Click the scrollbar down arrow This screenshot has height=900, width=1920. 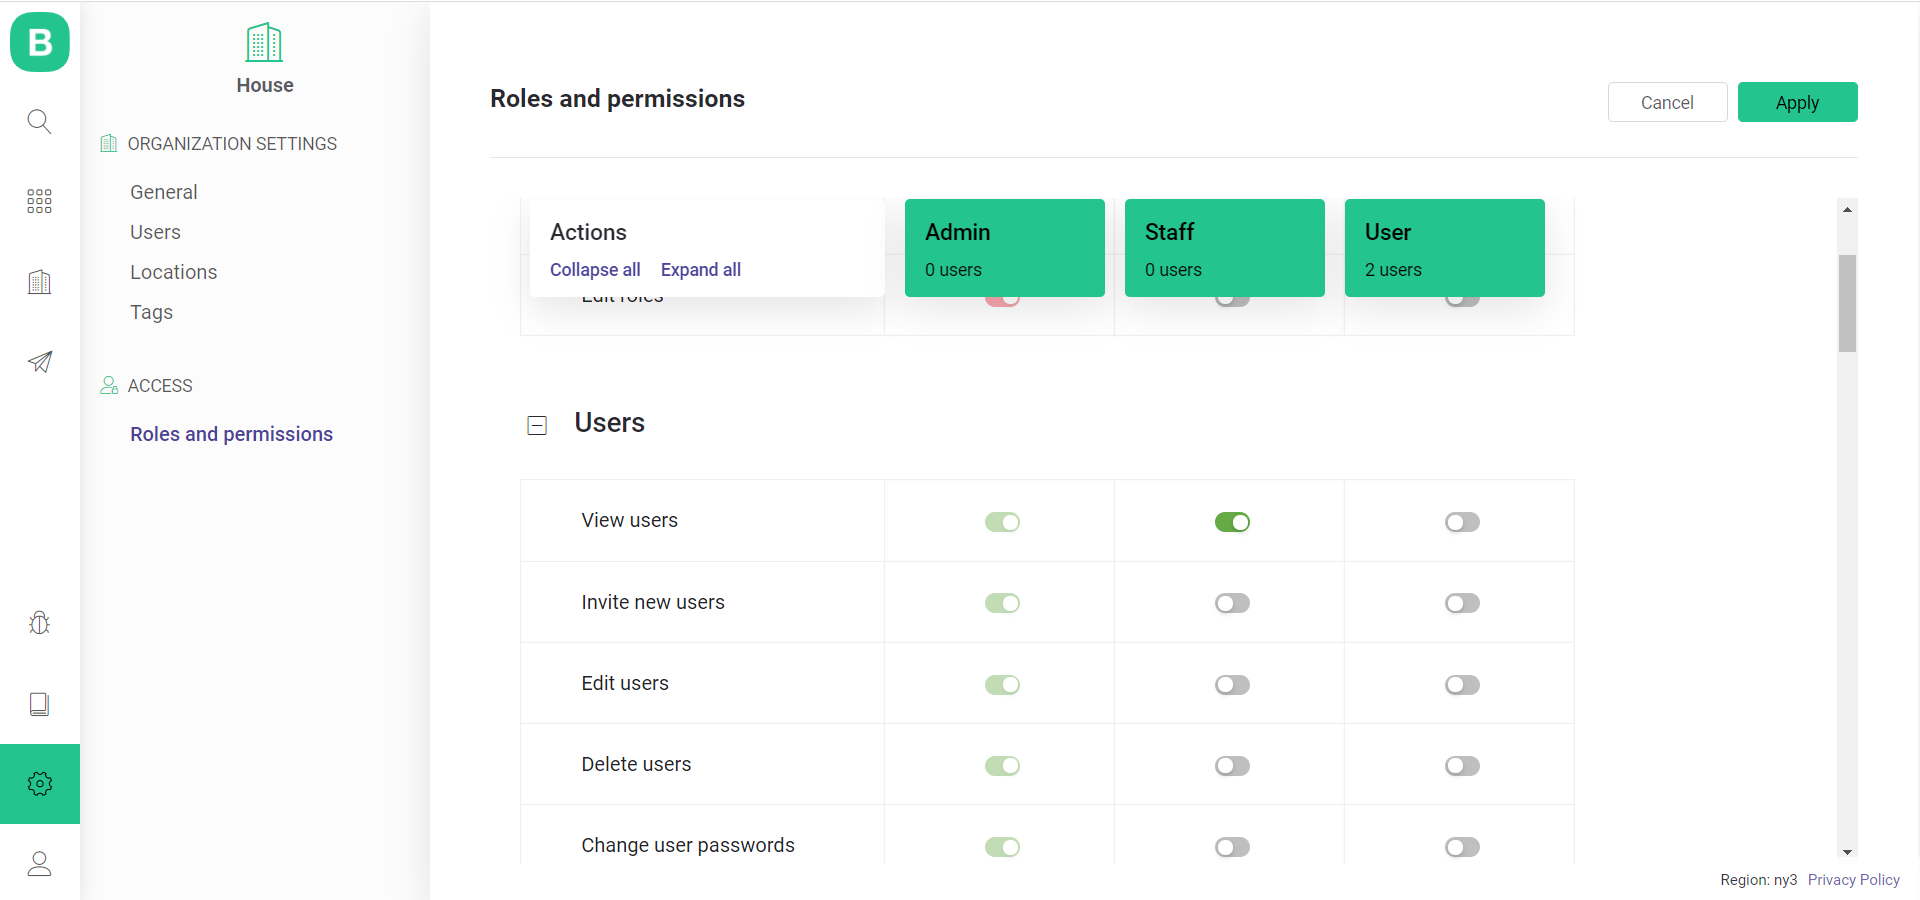pyautogui.click(x=1847, y=852)
